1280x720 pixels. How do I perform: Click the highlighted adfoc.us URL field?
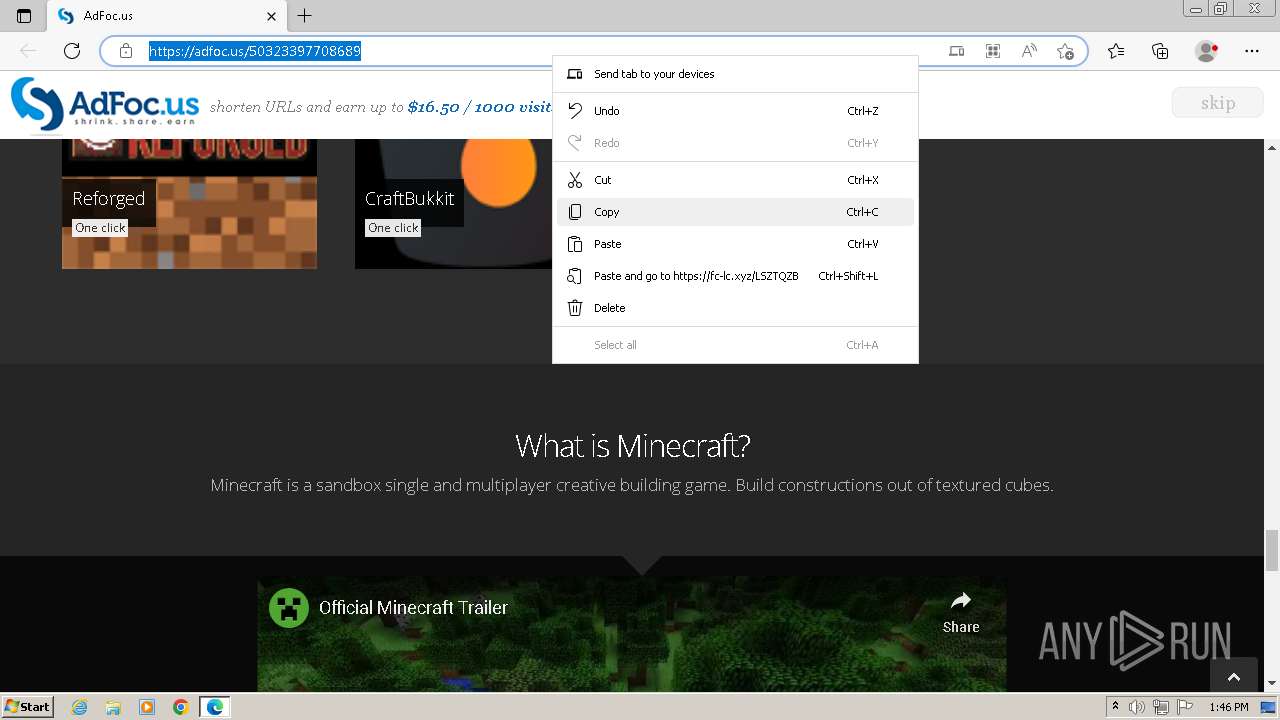click(x=255, y=51)
